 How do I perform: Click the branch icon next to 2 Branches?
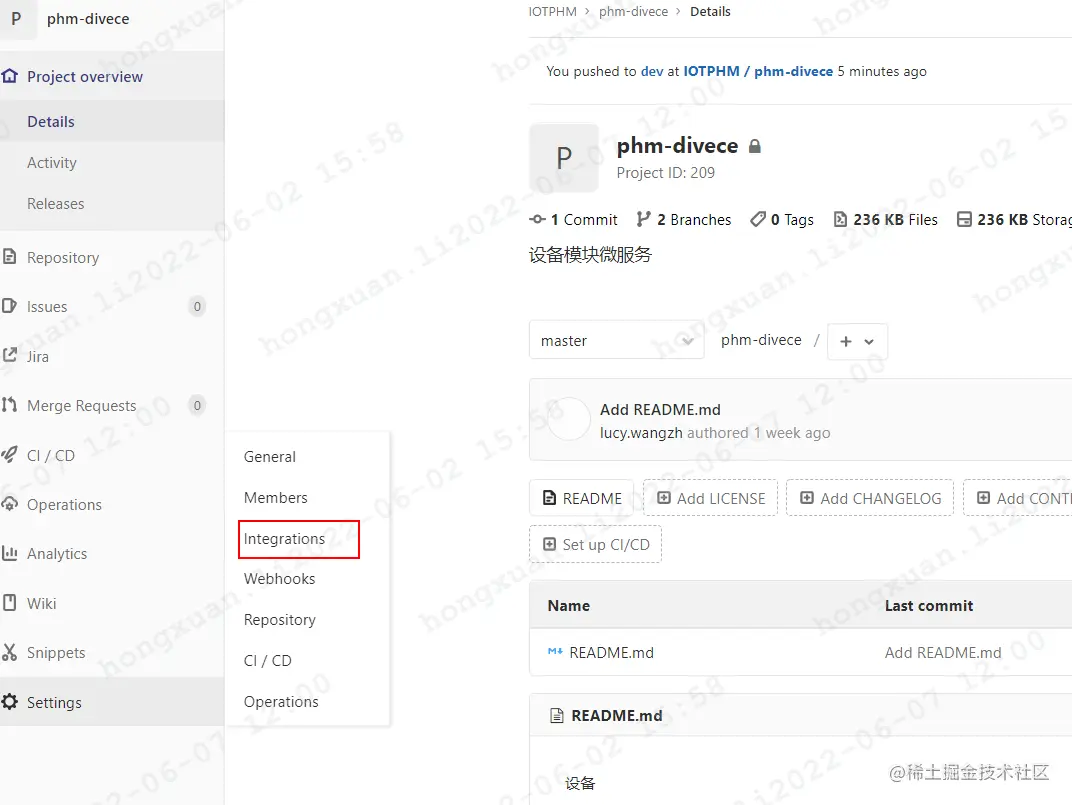coord(643,219)
